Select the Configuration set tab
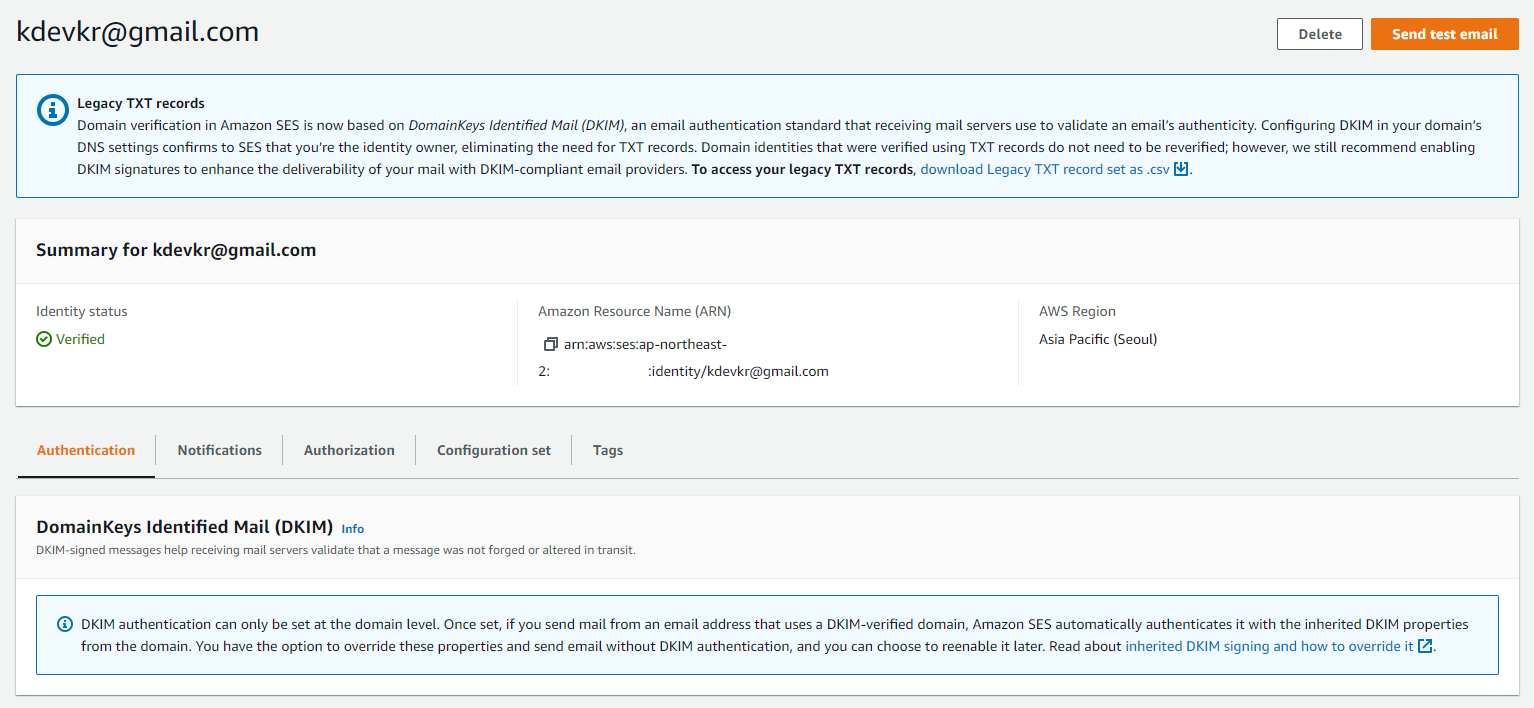Viewport: 1534px width, 708px height. coord(493,451)
